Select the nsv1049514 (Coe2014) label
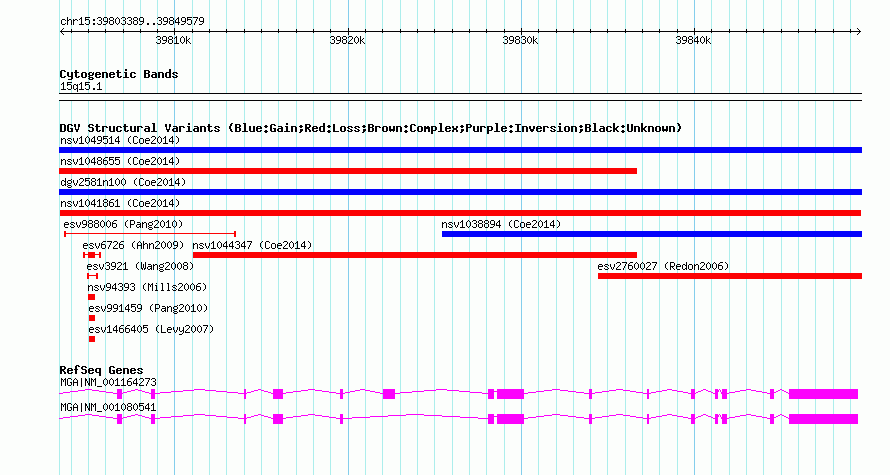Viewport: 890px width, 475px height. tap(120, 140)
